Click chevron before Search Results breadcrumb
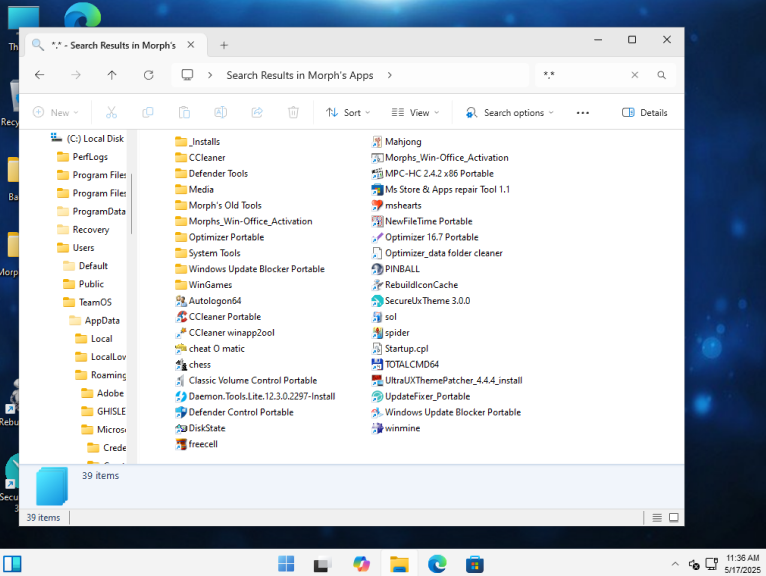 pyautogui.click(x=210, y=75)
